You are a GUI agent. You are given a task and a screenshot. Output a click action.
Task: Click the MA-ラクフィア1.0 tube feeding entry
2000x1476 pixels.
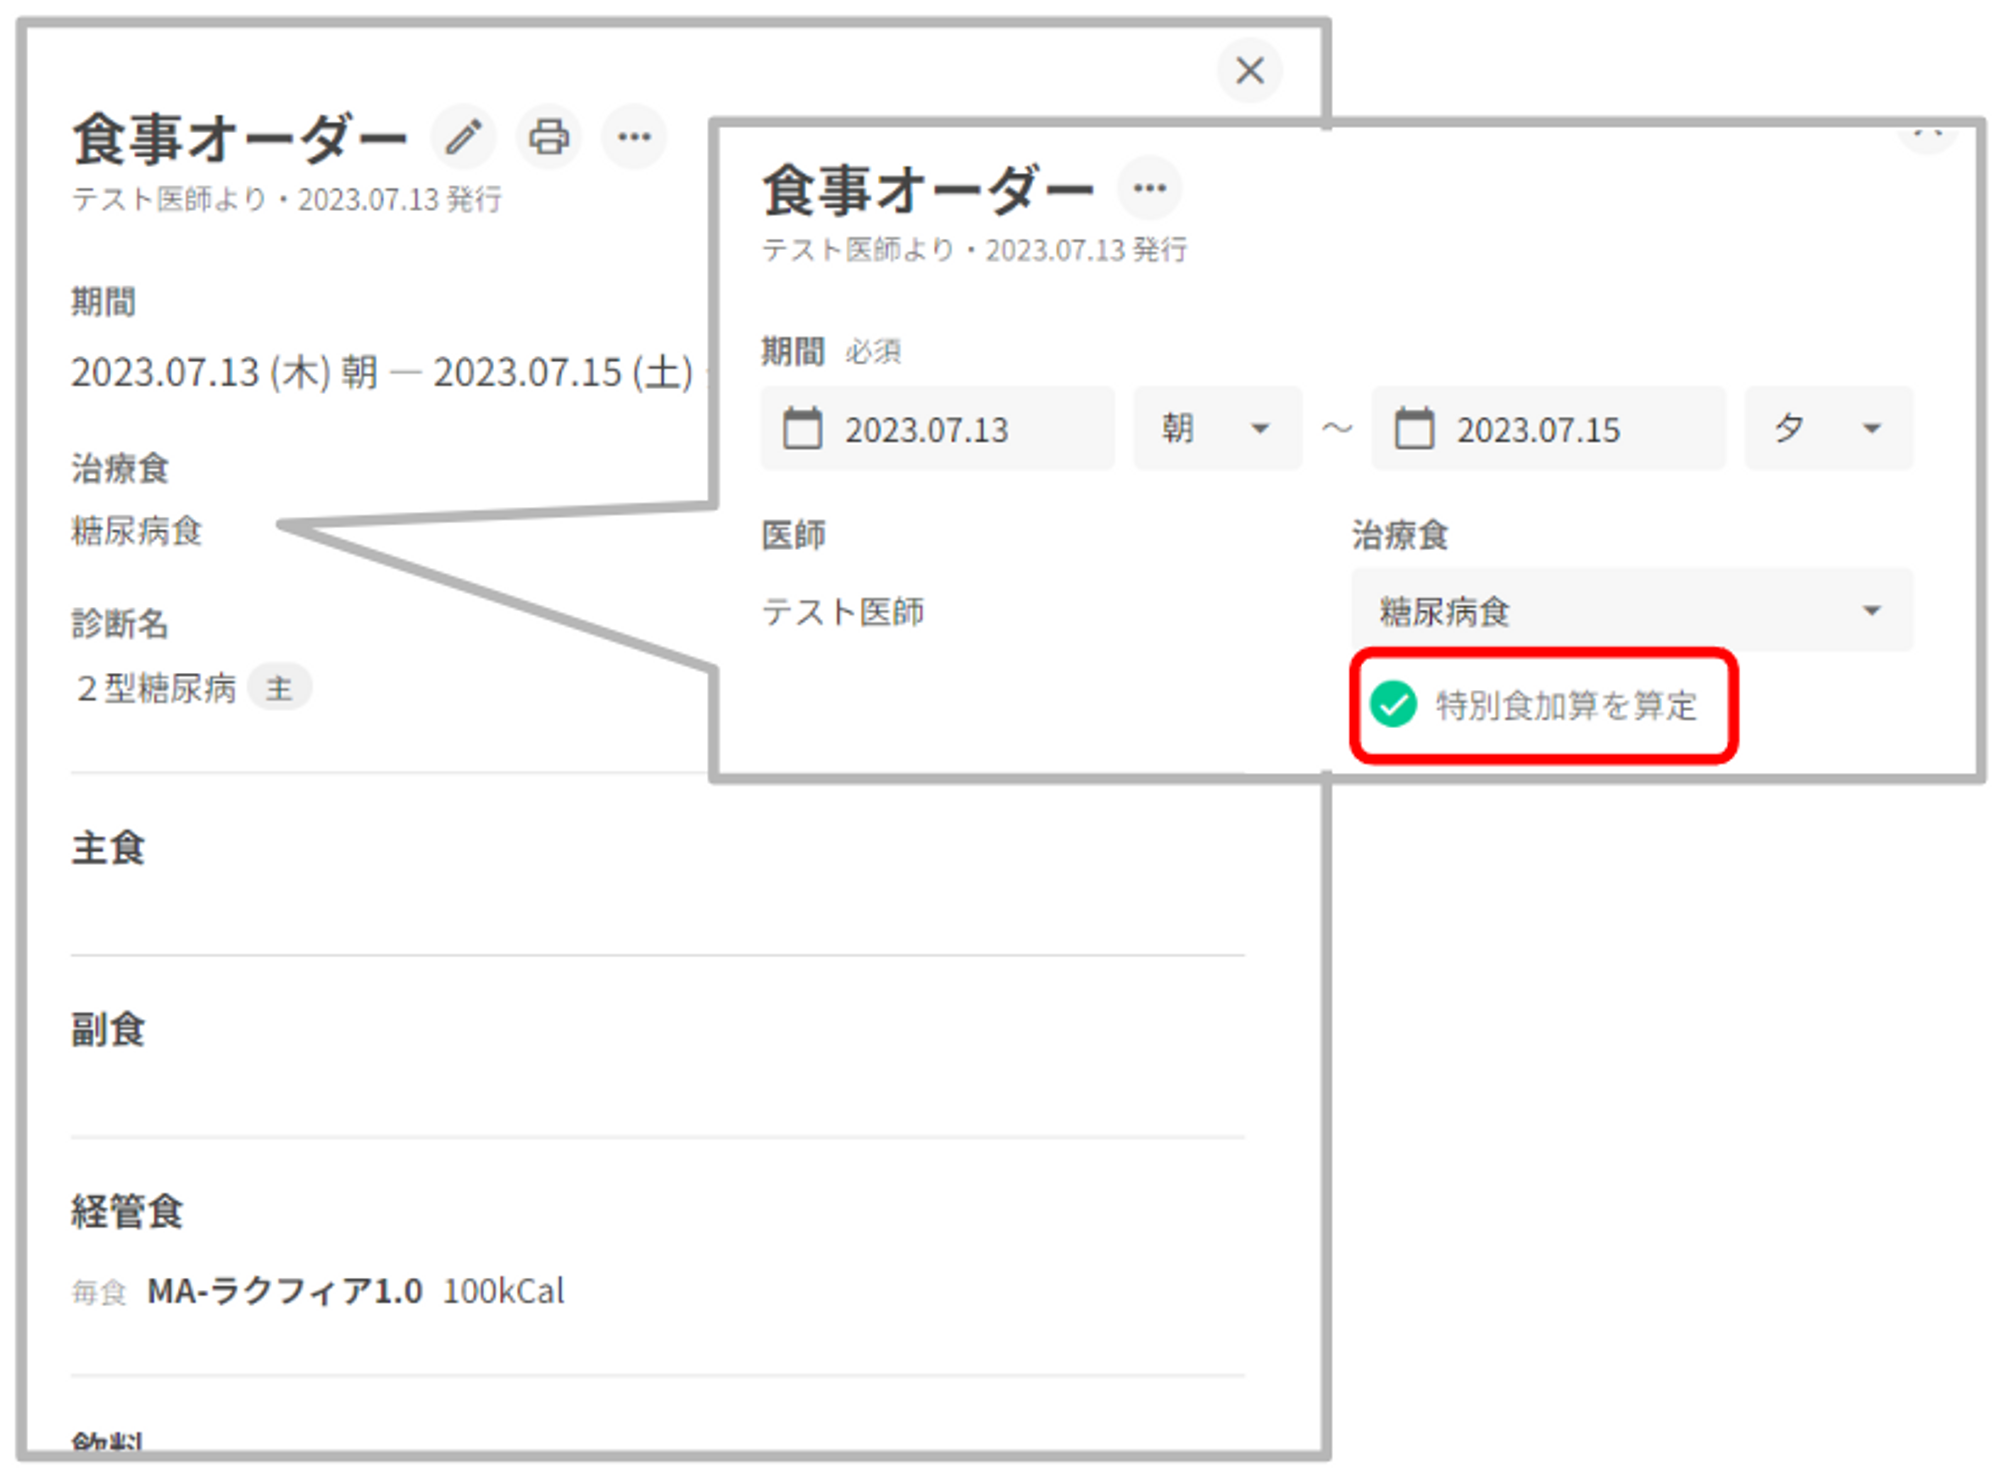coord(285,1291)
